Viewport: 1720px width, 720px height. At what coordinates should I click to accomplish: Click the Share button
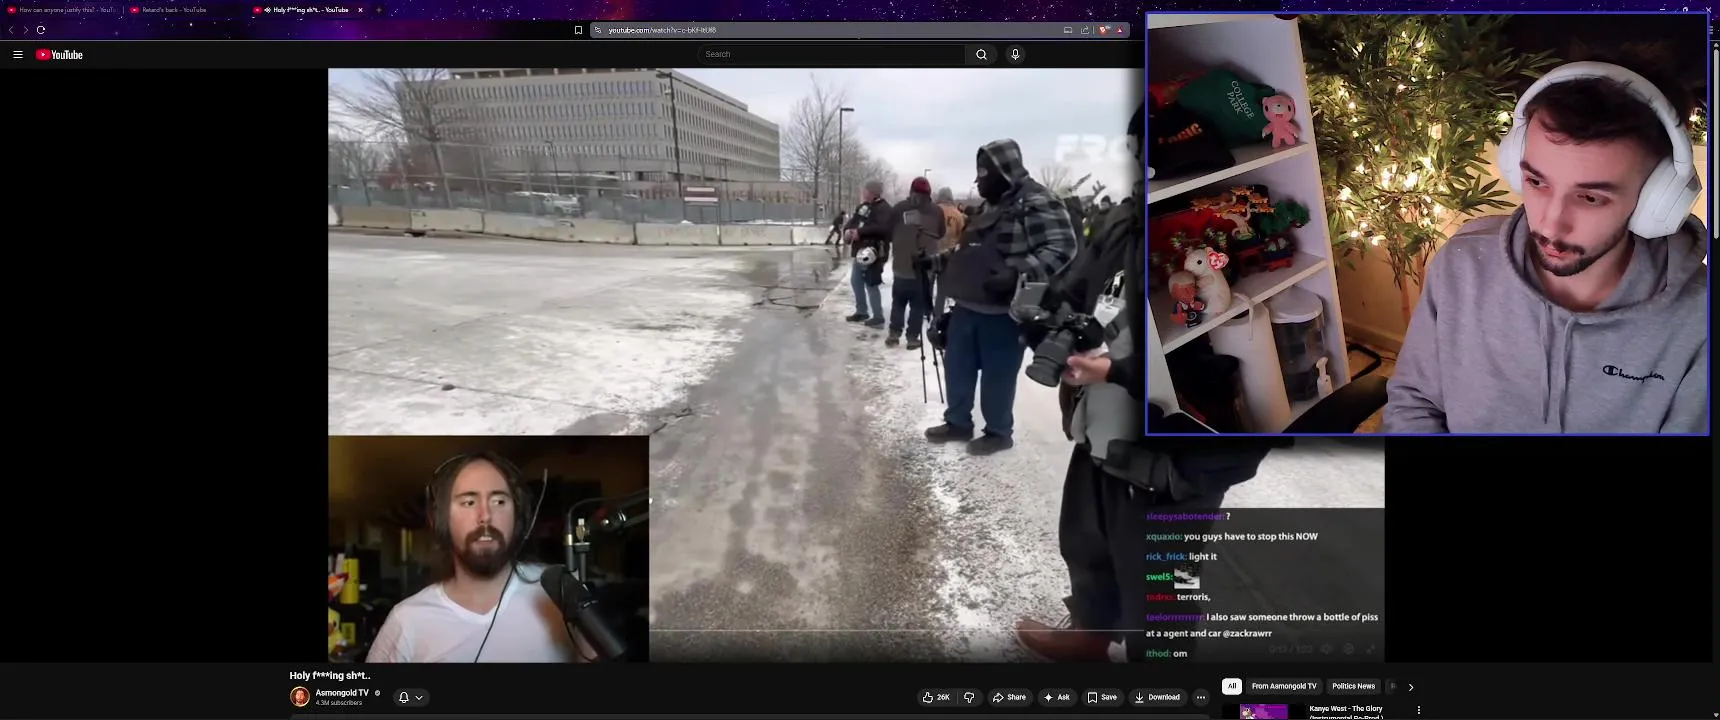tap(1009, 697)
